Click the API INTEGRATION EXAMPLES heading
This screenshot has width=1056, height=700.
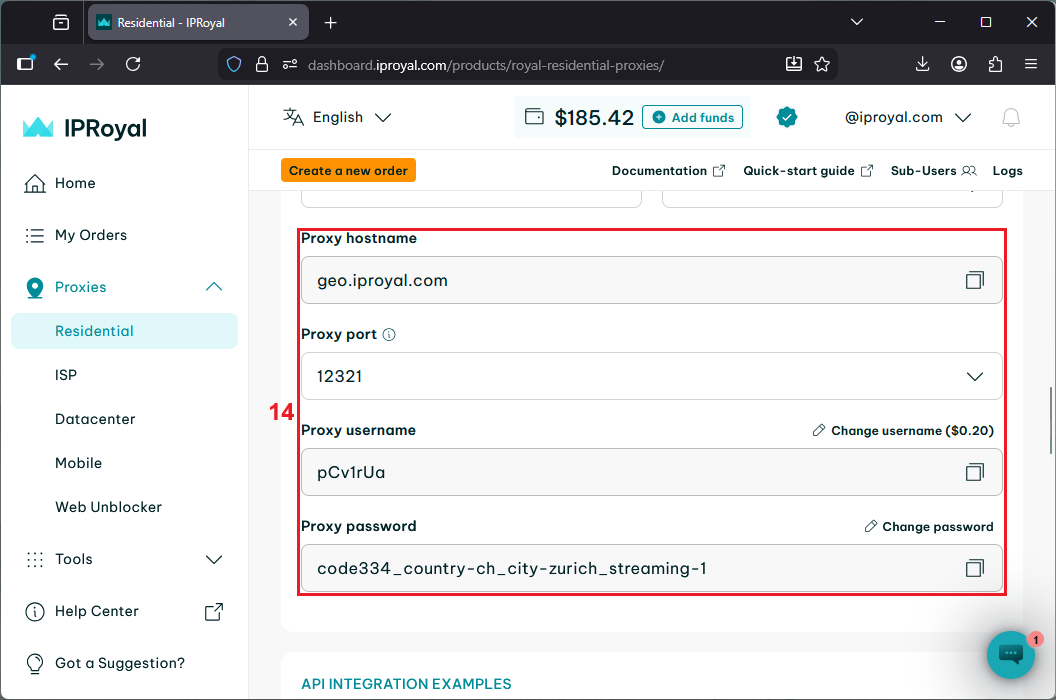coord(406,684)
